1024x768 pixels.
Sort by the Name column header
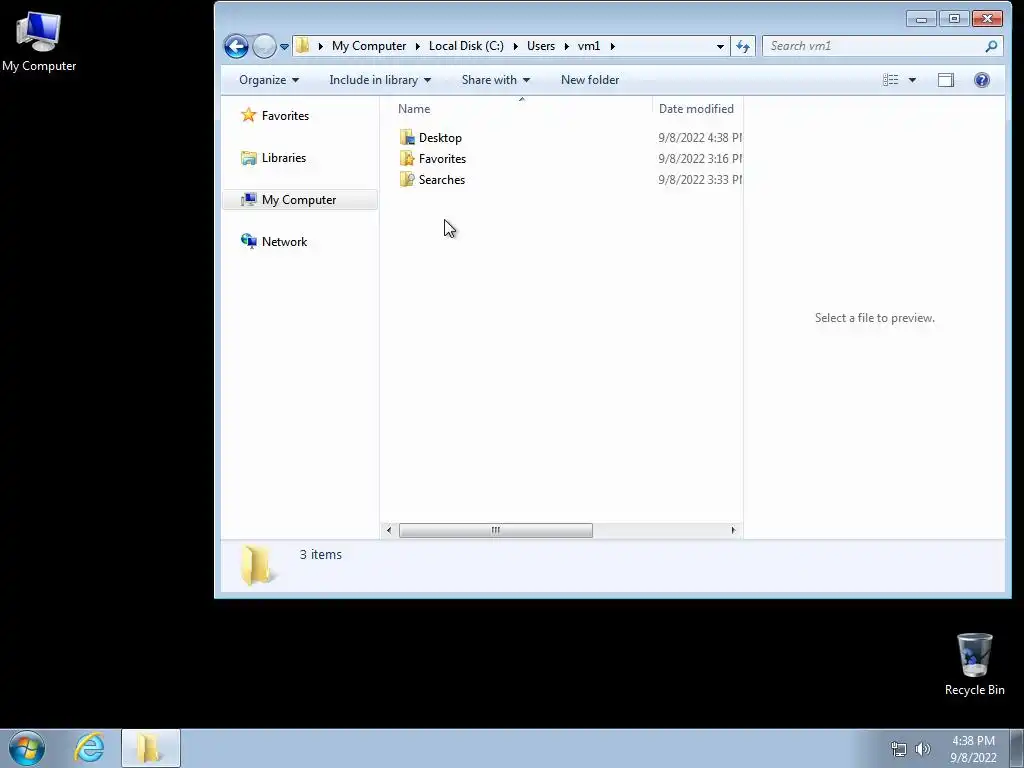pyautogui.click(x=414, y=108)
